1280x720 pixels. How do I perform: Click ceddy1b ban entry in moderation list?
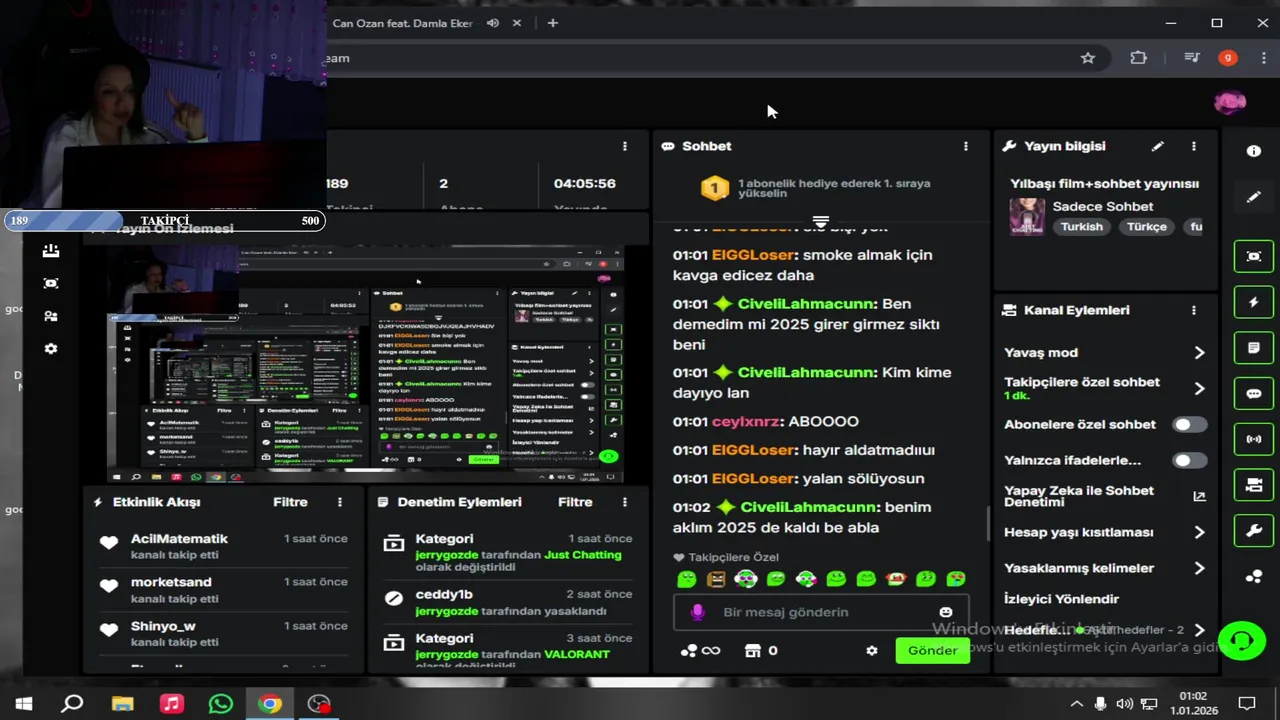508,602
